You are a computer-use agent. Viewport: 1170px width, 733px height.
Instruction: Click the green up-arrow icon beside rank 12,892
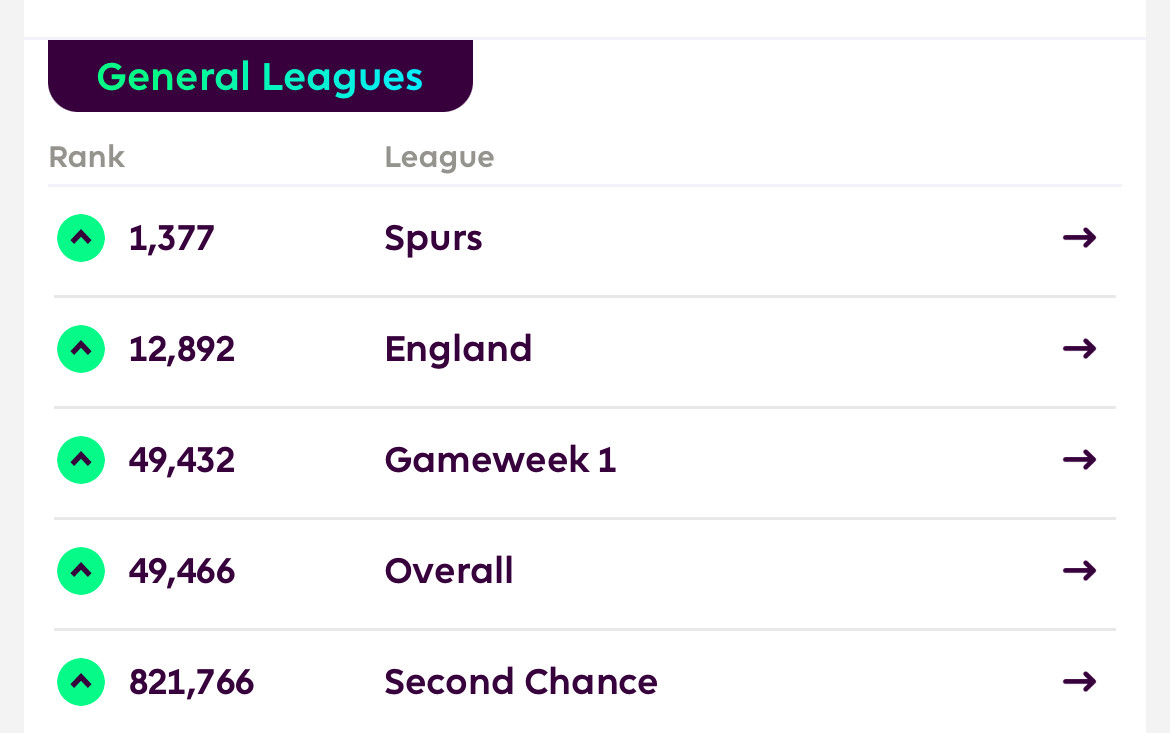(81, 349)
